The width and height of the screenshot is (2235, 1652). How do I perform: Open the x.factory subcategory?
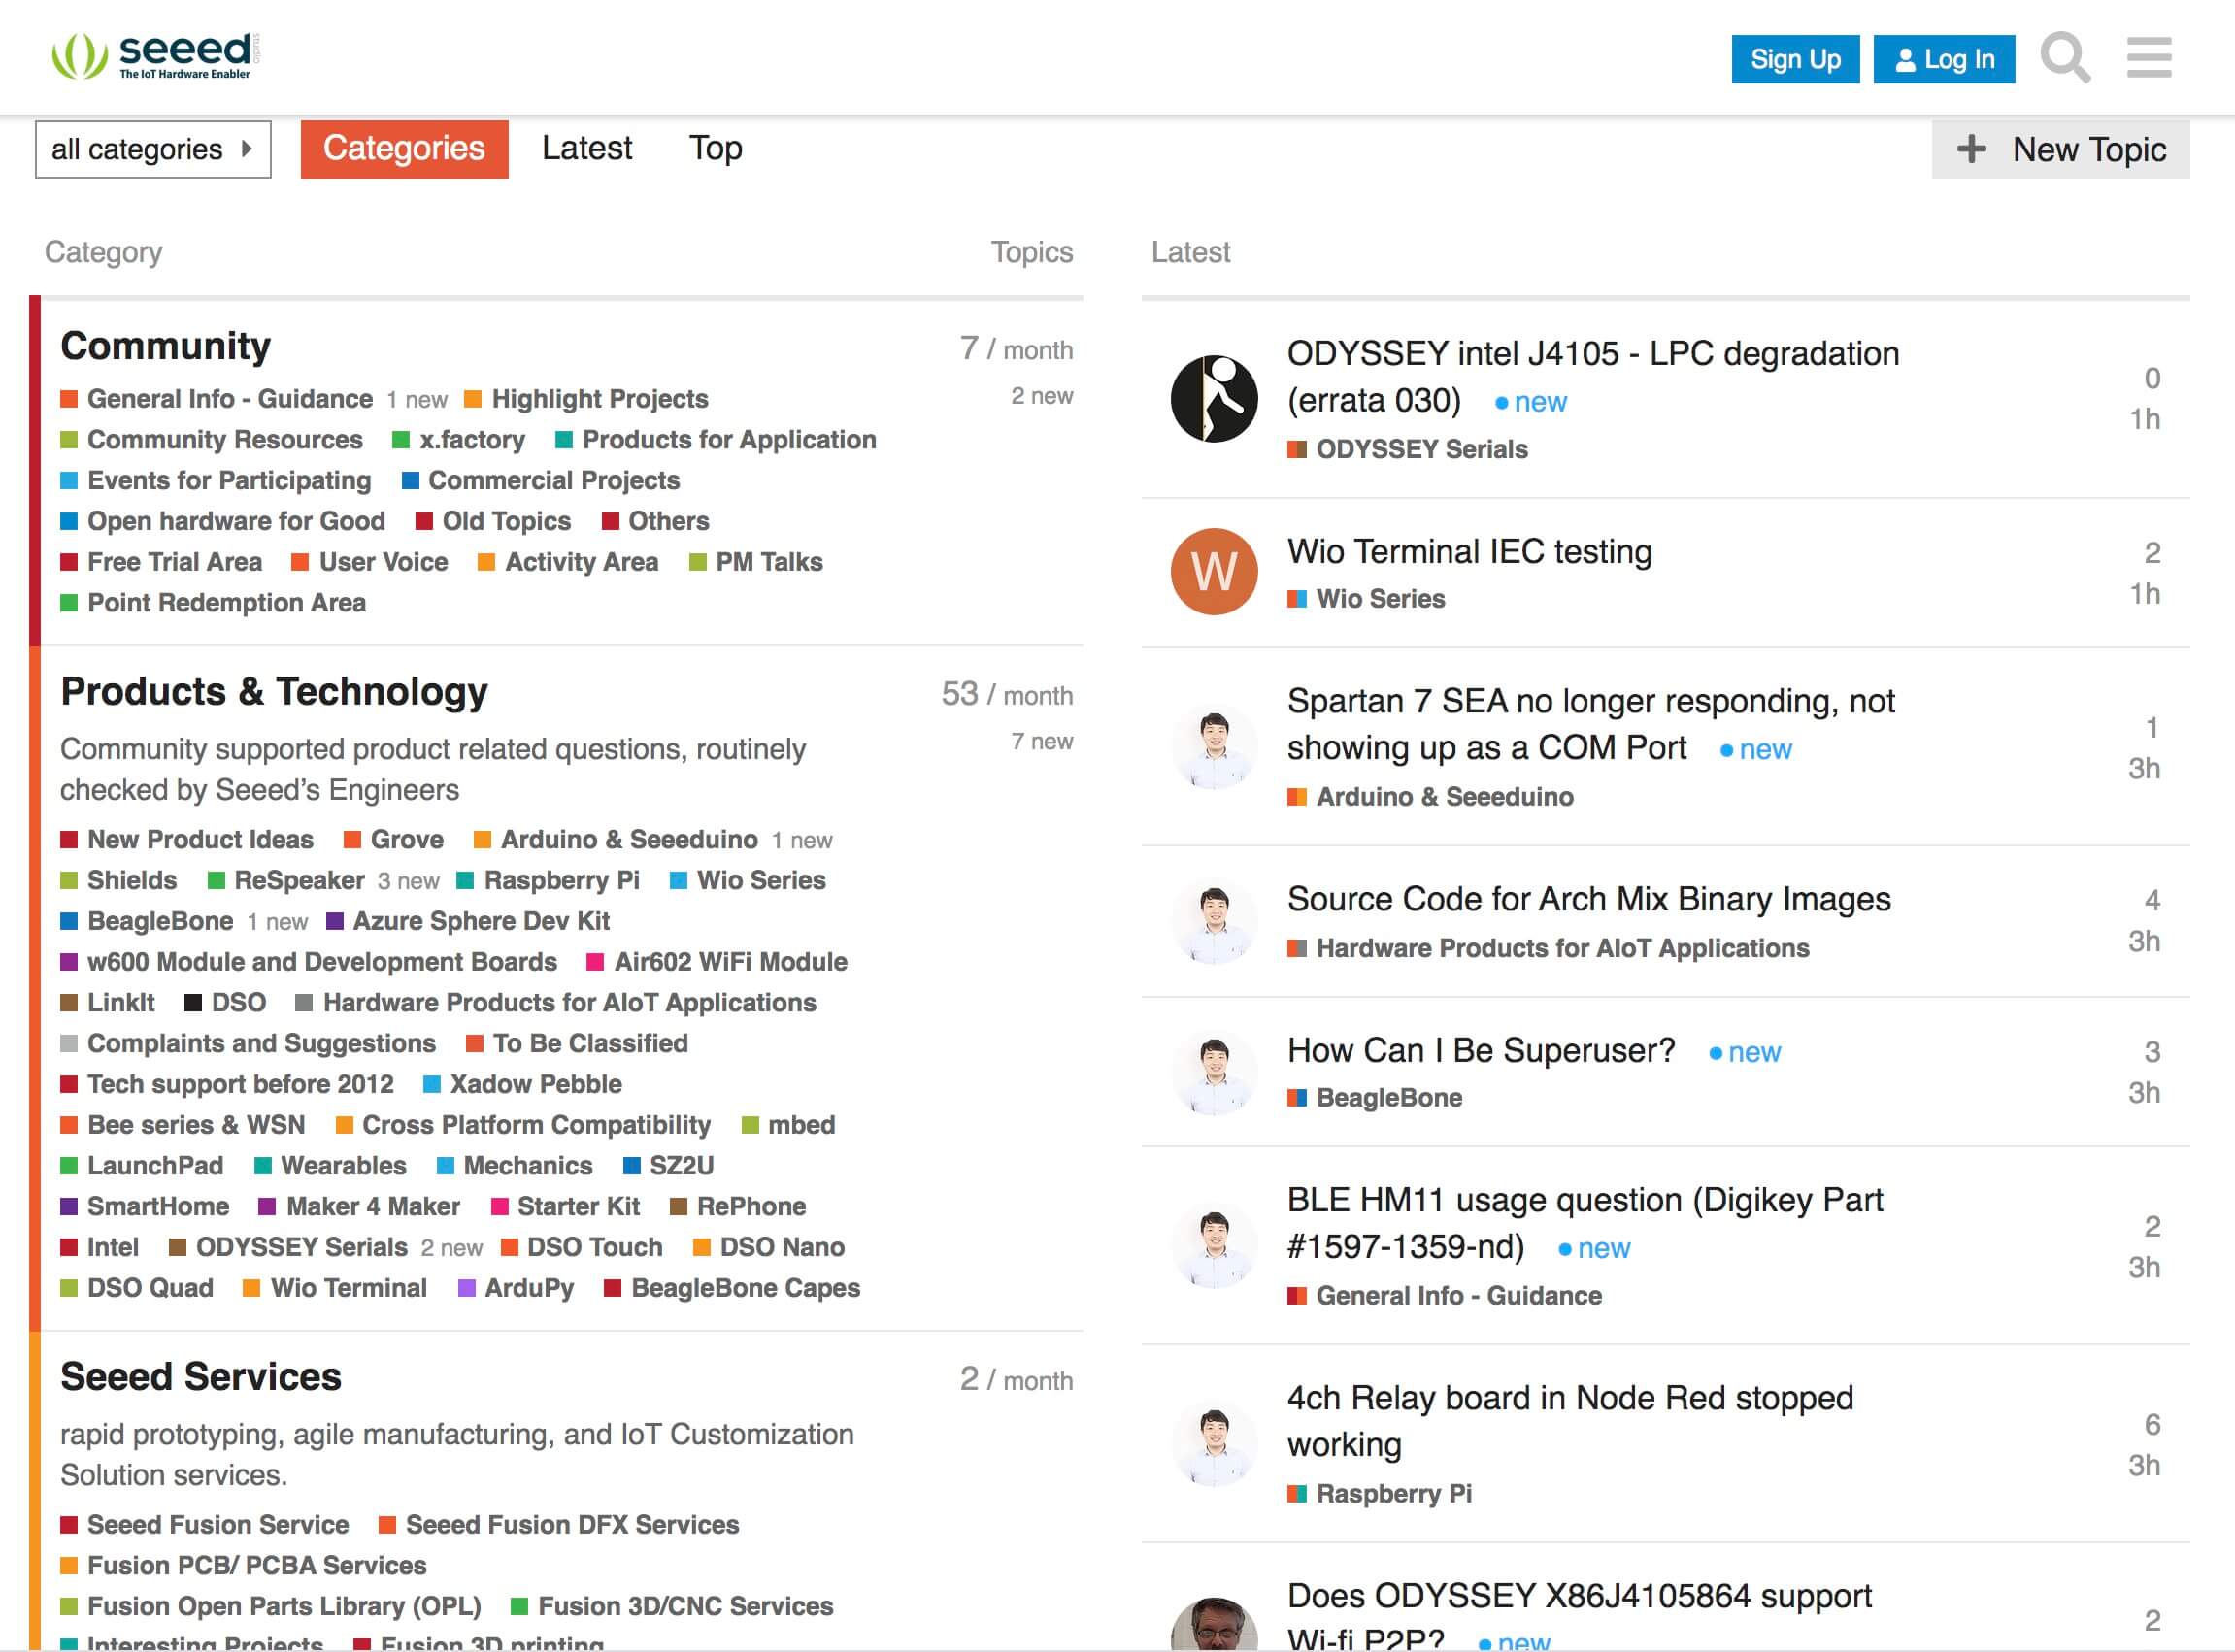pyautogui.click(x=459, y=440)
